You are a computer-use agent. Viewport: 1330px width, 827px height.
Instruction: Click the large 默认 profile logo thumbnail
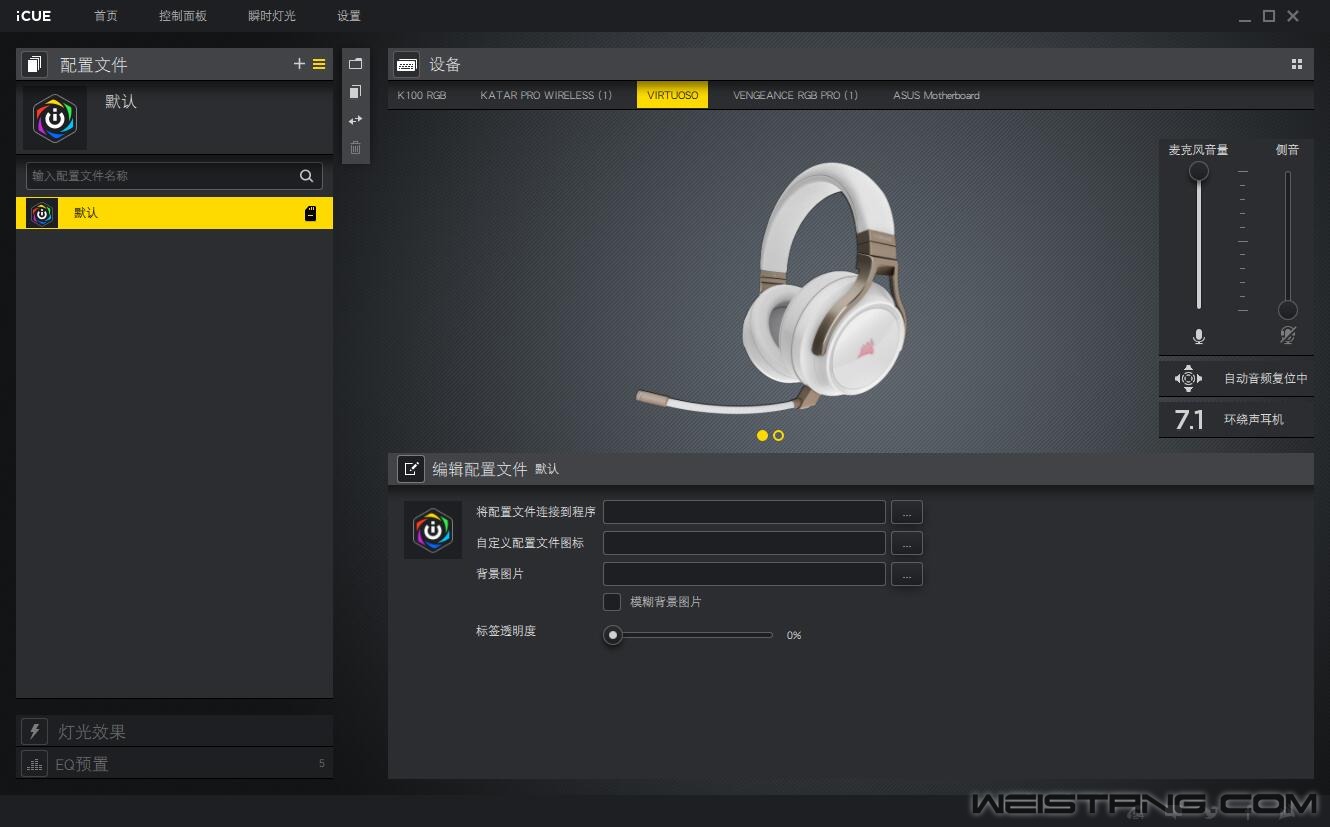click(x=55, y=118)
